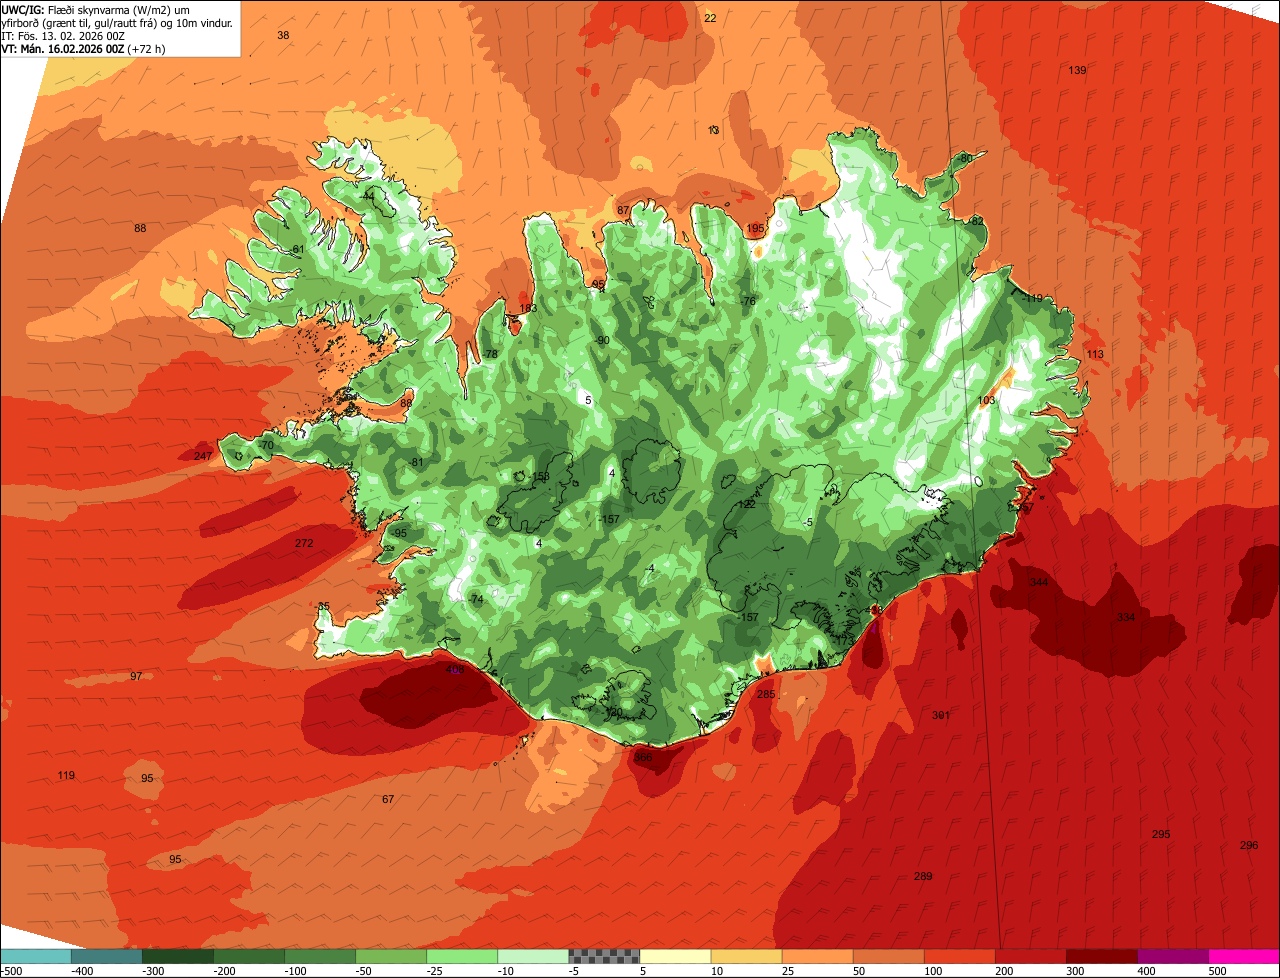Click the value 344 off the southeast coast

pyautogui.click(x=1039, y=582)
